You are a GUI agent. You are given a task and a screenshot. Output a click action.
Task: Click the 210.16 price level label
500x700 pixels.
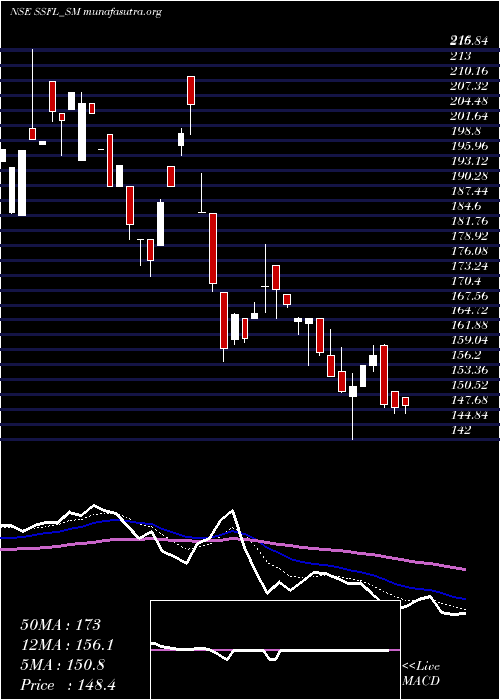pos(469,71)
